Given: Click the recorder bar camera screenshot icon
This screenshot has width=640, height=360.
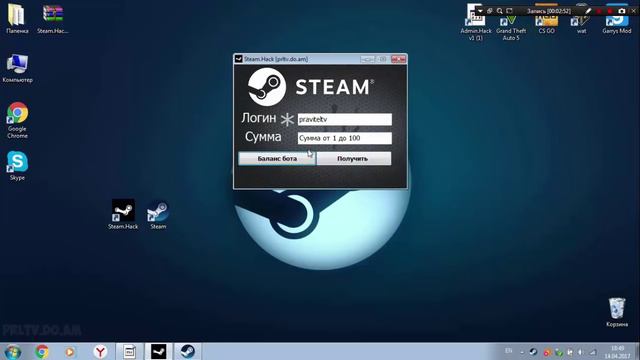Looking at the screenshot, I should (622, 11).
